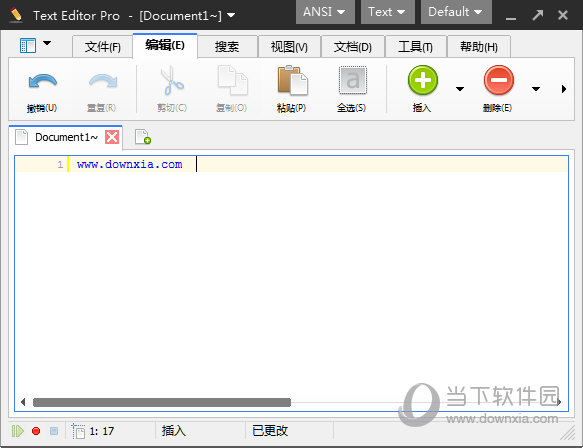Open the 工具(T) Tools tab
Screen dimensions: 583x448
(x=416, y=47)
